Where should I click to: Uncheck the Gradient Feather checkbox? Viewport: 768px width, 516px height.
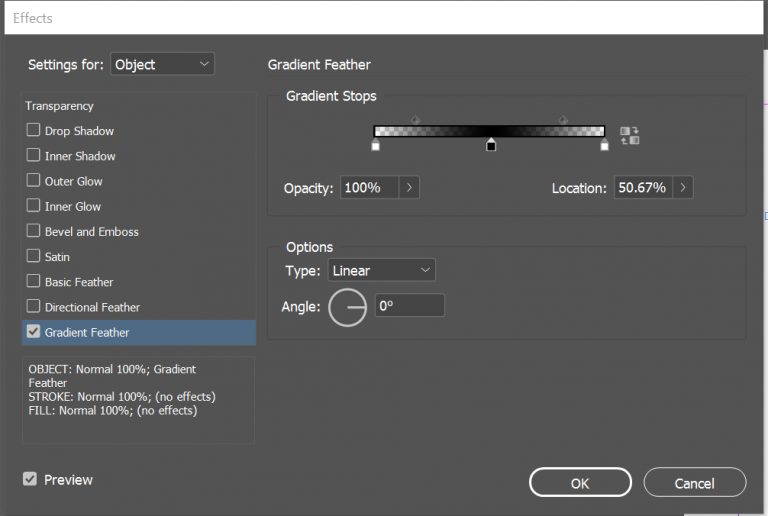coord(34,332)
